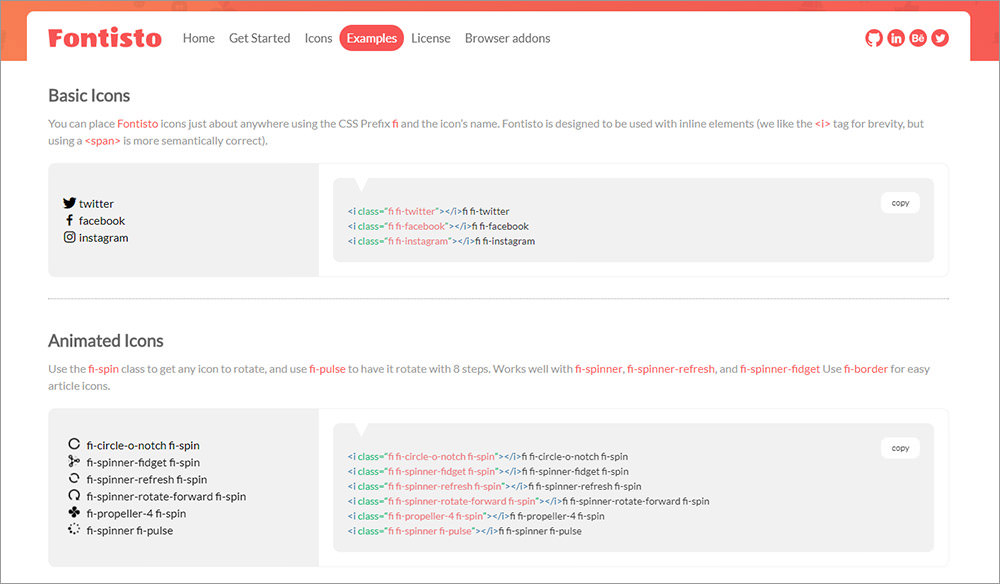Click the instagram label in demo list
The width and height of the screenshot is (1000, 584).
tap(103, 238)
